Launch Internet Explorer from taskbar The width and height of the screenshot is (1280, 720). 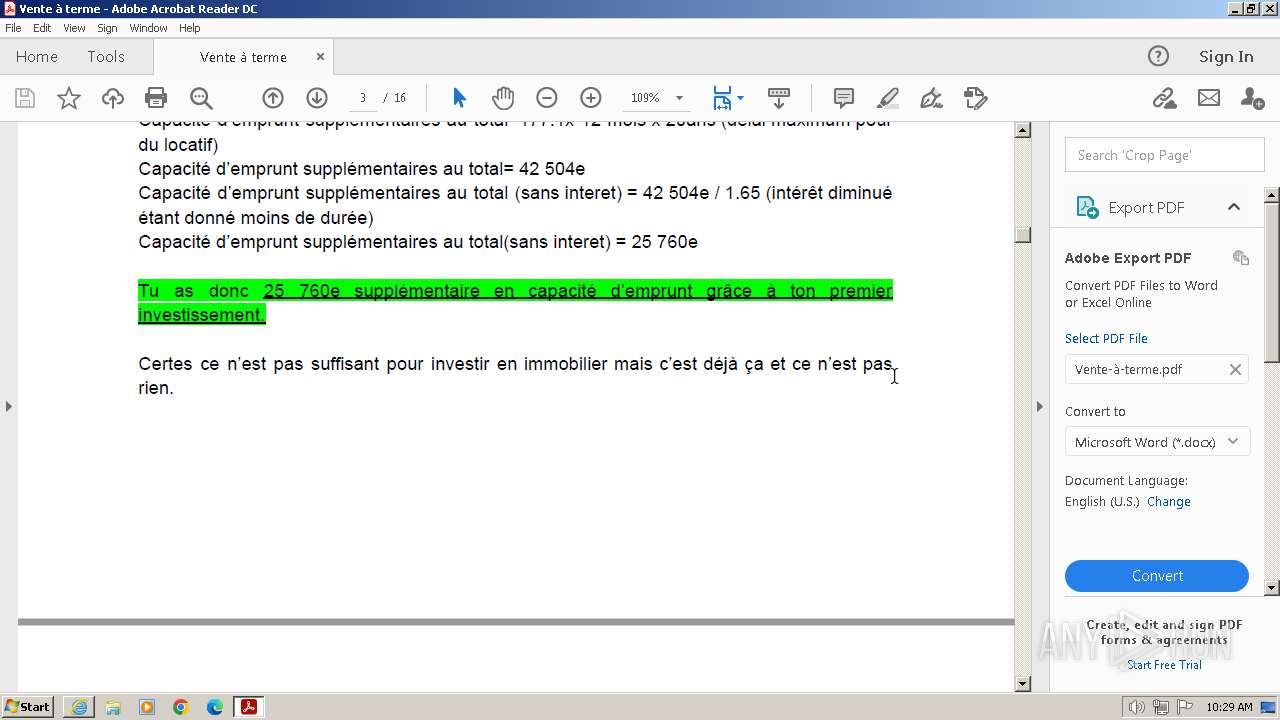[79, 707]
